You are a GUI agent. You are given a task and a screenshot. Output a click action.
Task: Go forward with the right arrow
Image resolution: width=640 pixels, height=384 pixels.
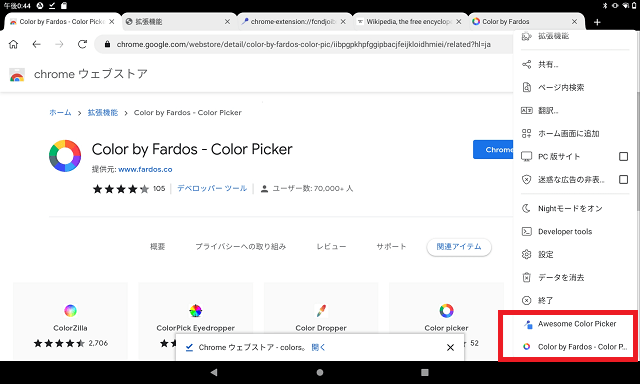[60, 44]
